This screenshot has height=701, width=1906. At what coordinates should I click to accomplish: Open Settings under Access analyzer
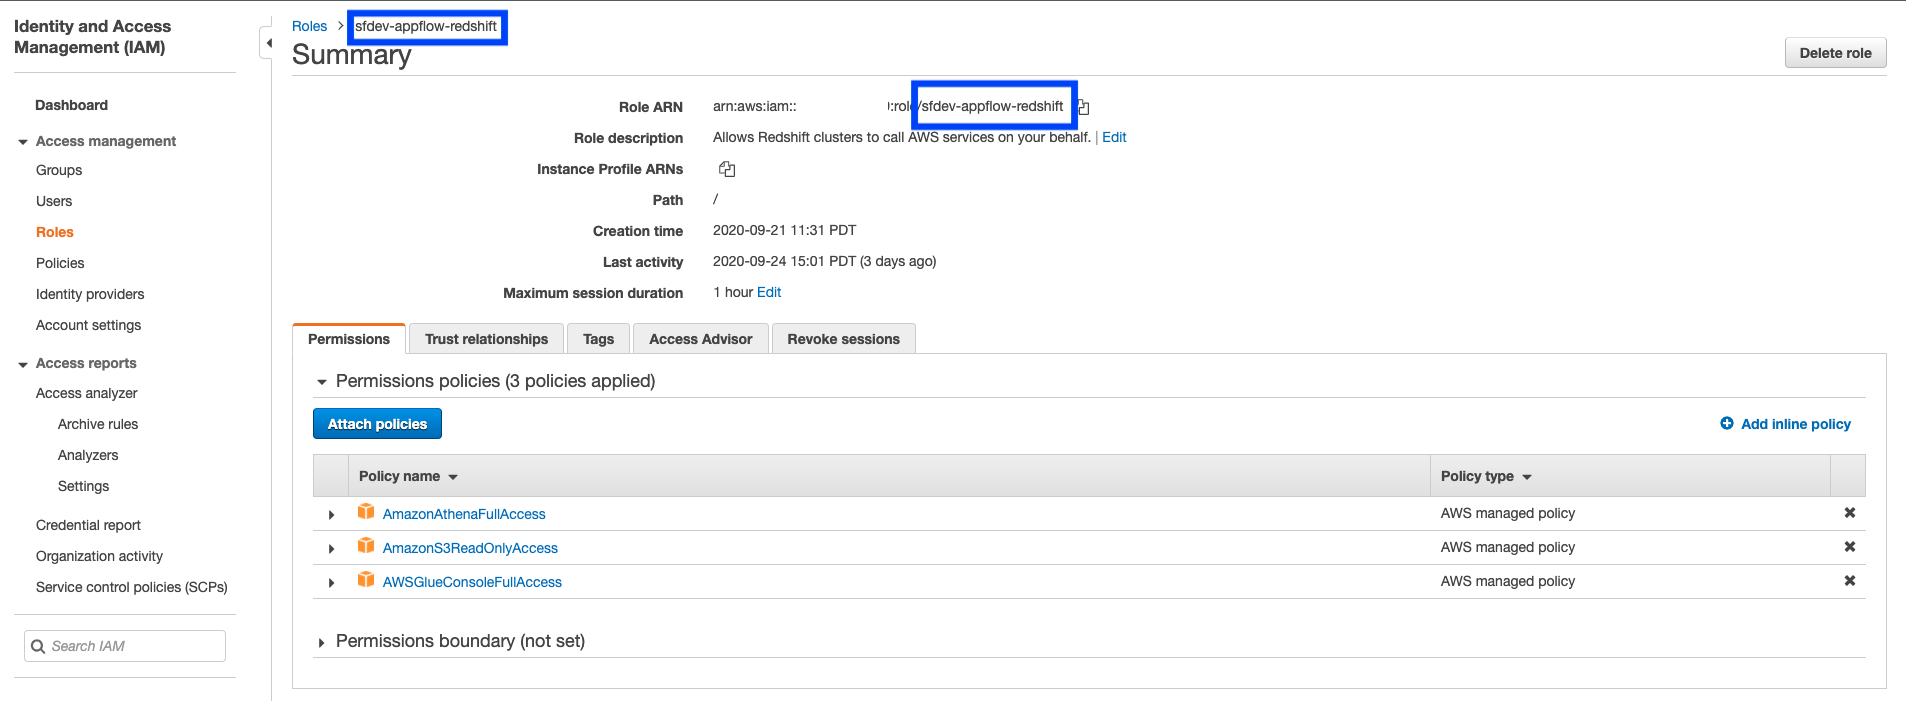[83, 486]
